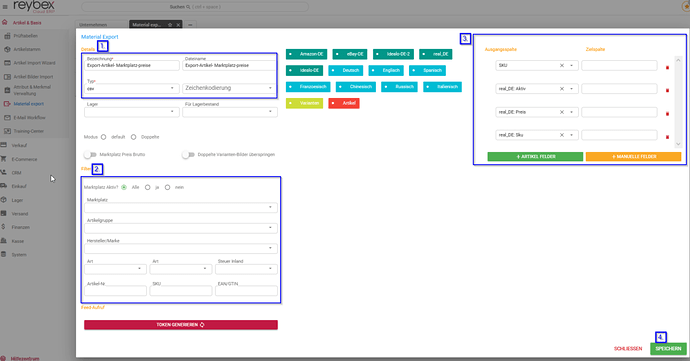Open Artikelstamm via its sidebar icon
The height and width of the screenshot is (361, 690).
(x=7, y=49)
